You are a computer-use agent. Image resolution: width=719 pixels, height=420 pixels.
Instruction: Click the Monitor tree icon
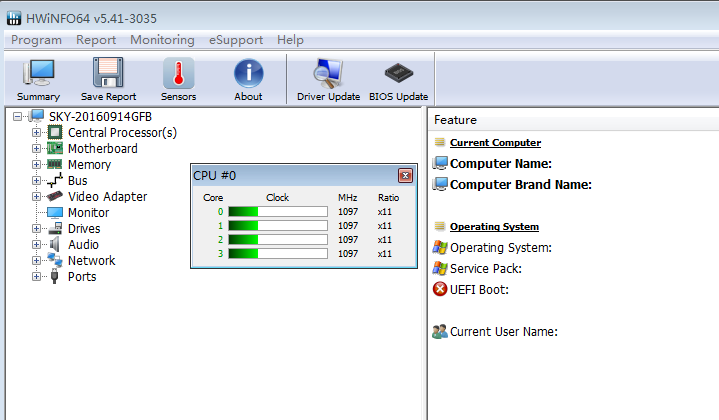[55, 212]
